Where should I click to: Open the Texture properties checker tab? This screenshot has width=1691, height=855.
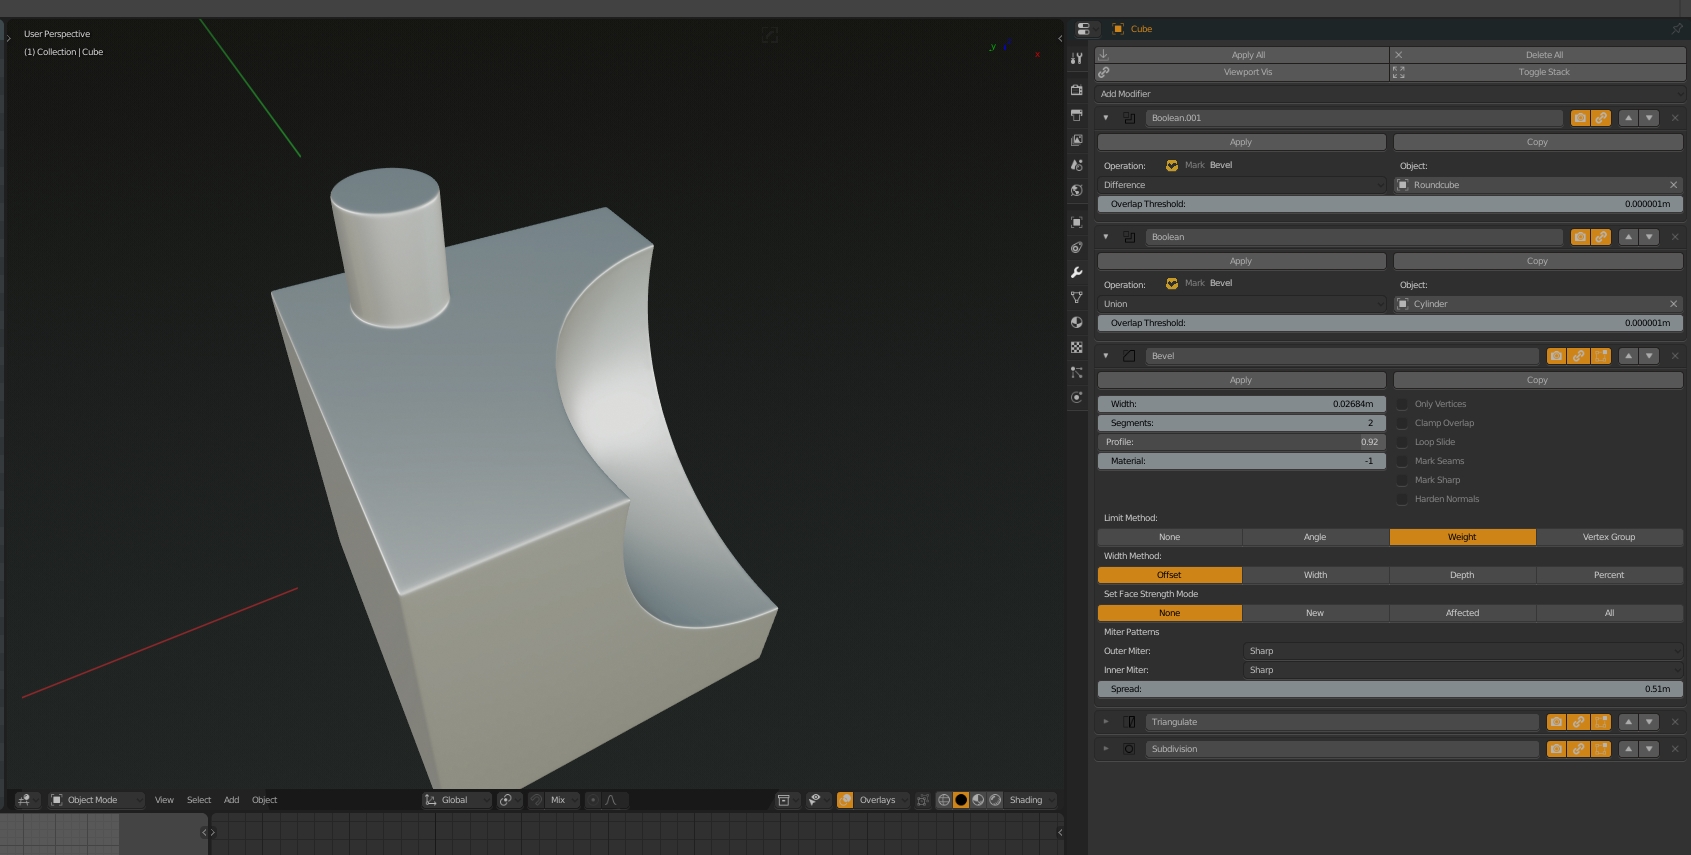click(1077, 347)
